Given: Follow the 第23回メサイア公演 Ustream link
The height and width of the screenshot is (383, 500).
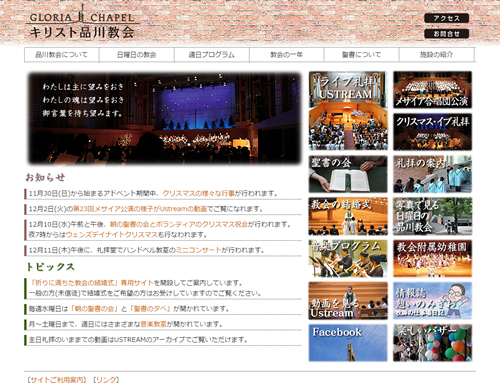Looking at the screenshot, I should click(x=140, y=209).
